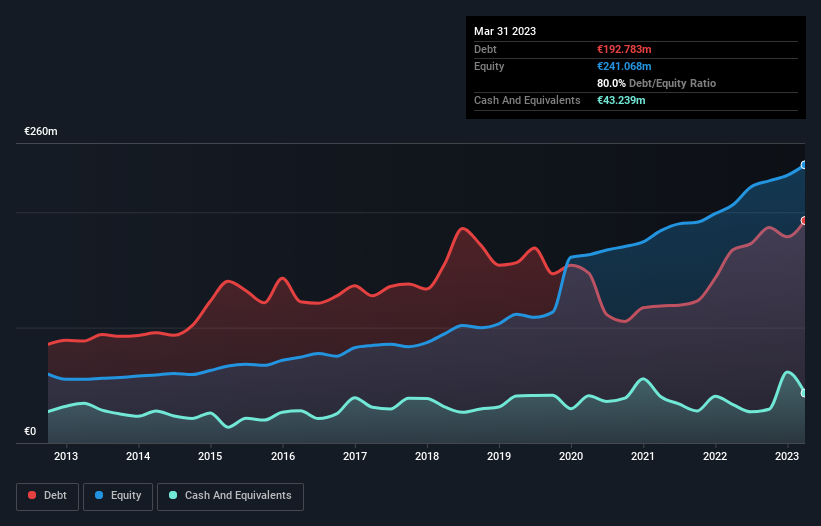Click the Mar 31 2023 tooltip date
Viewport: 821px width, 526px height.
505,31
